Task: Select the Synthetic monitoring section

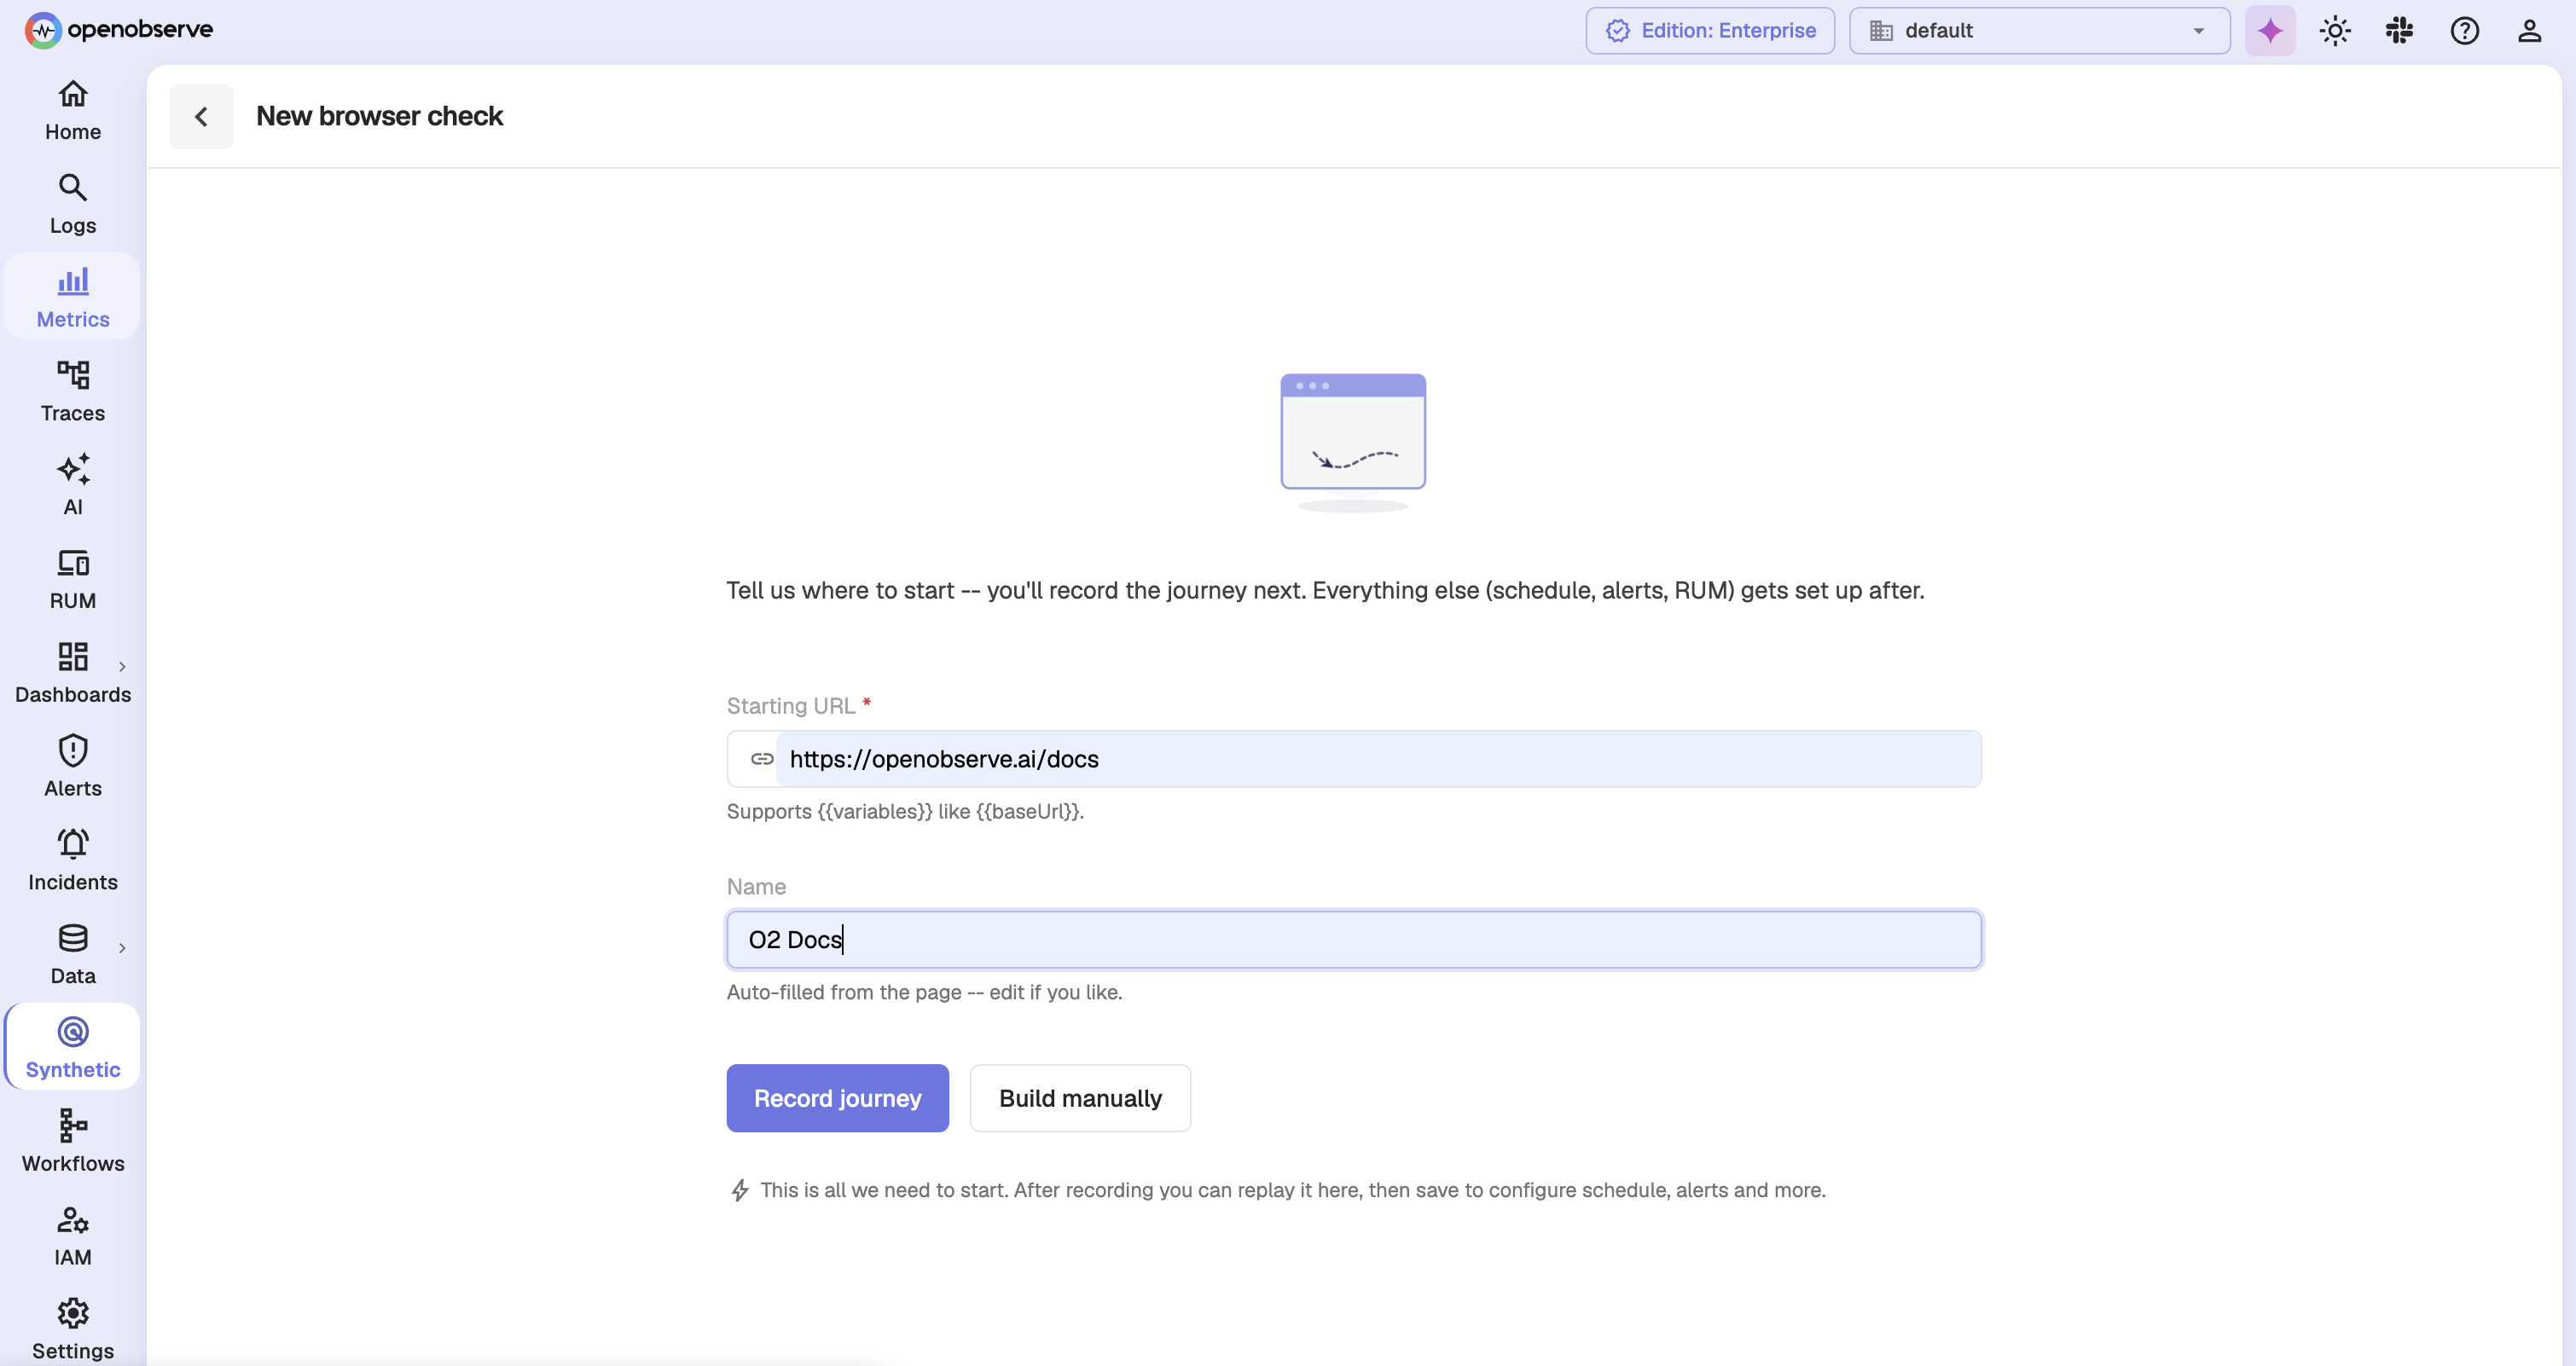Action: [x=73, y=1047]
